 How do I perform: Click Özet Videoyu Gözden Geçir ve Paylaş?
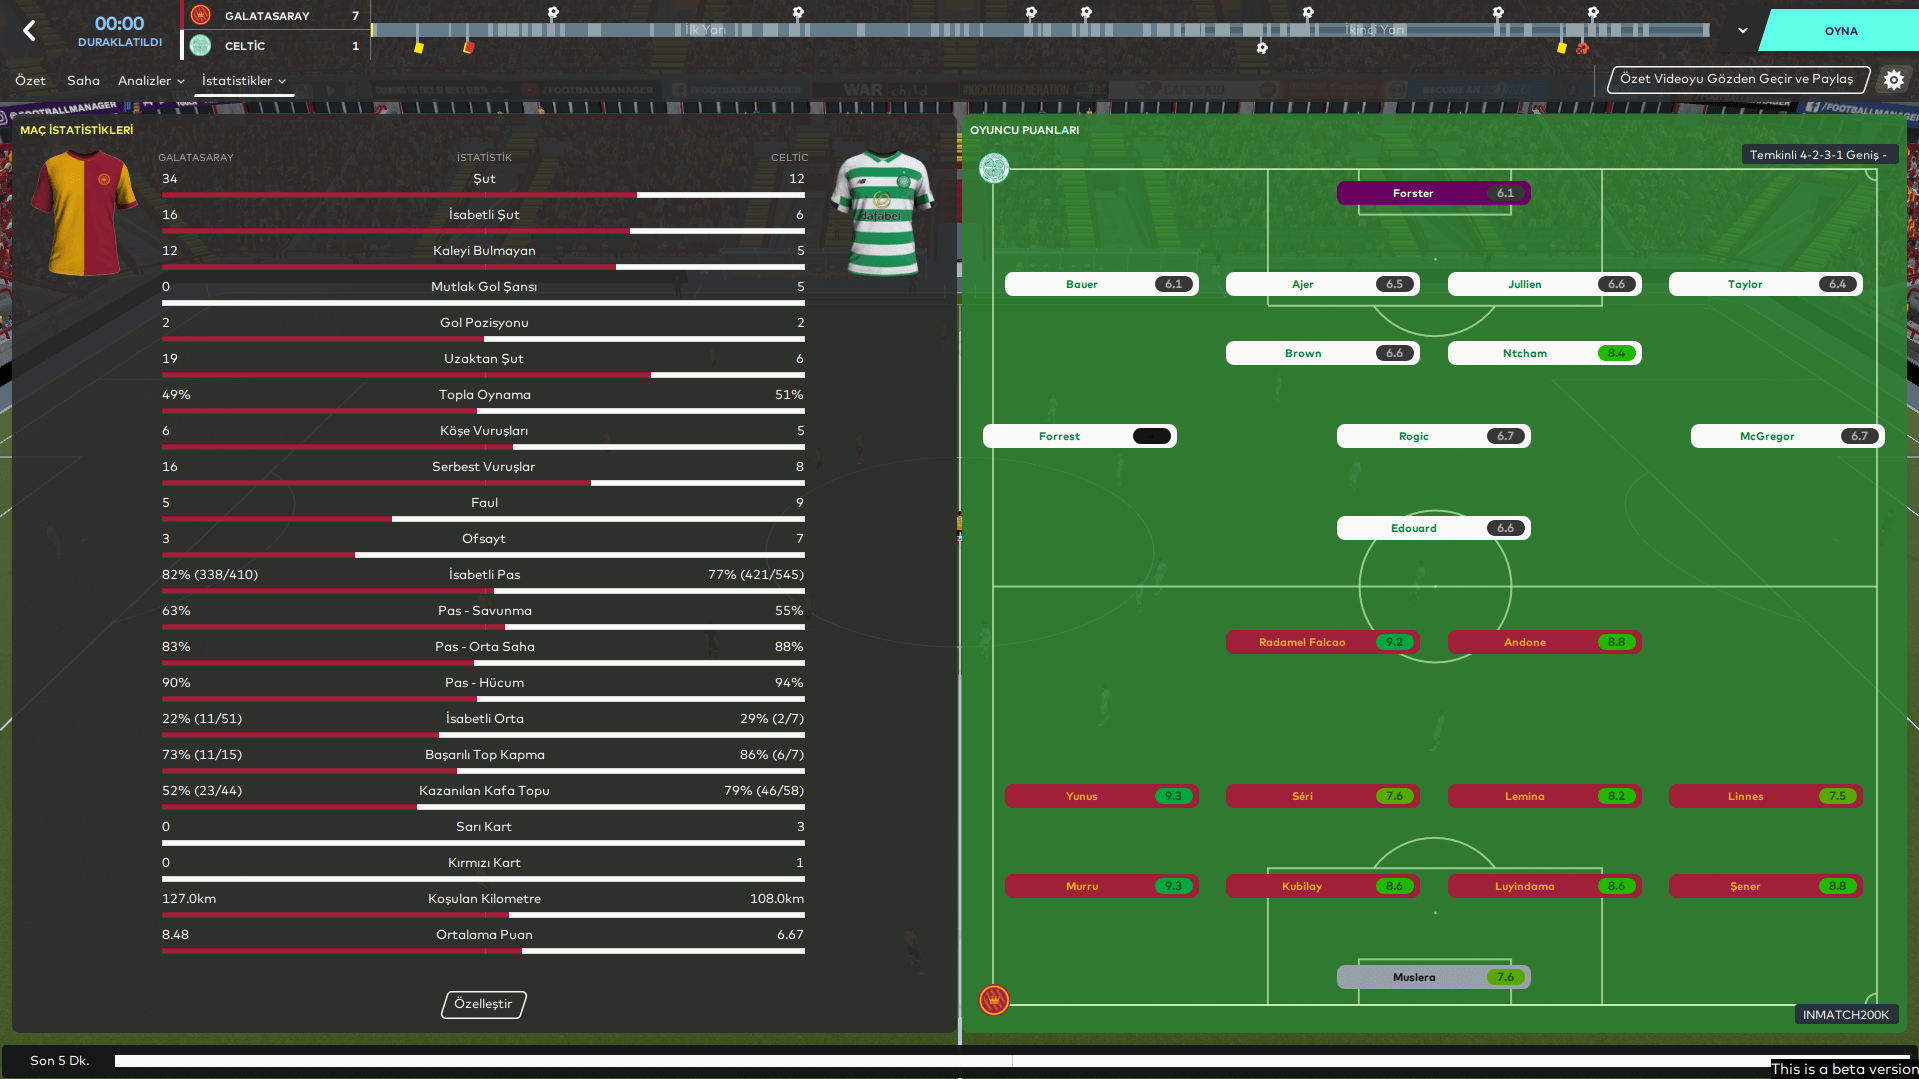[x=1737, y=79]
